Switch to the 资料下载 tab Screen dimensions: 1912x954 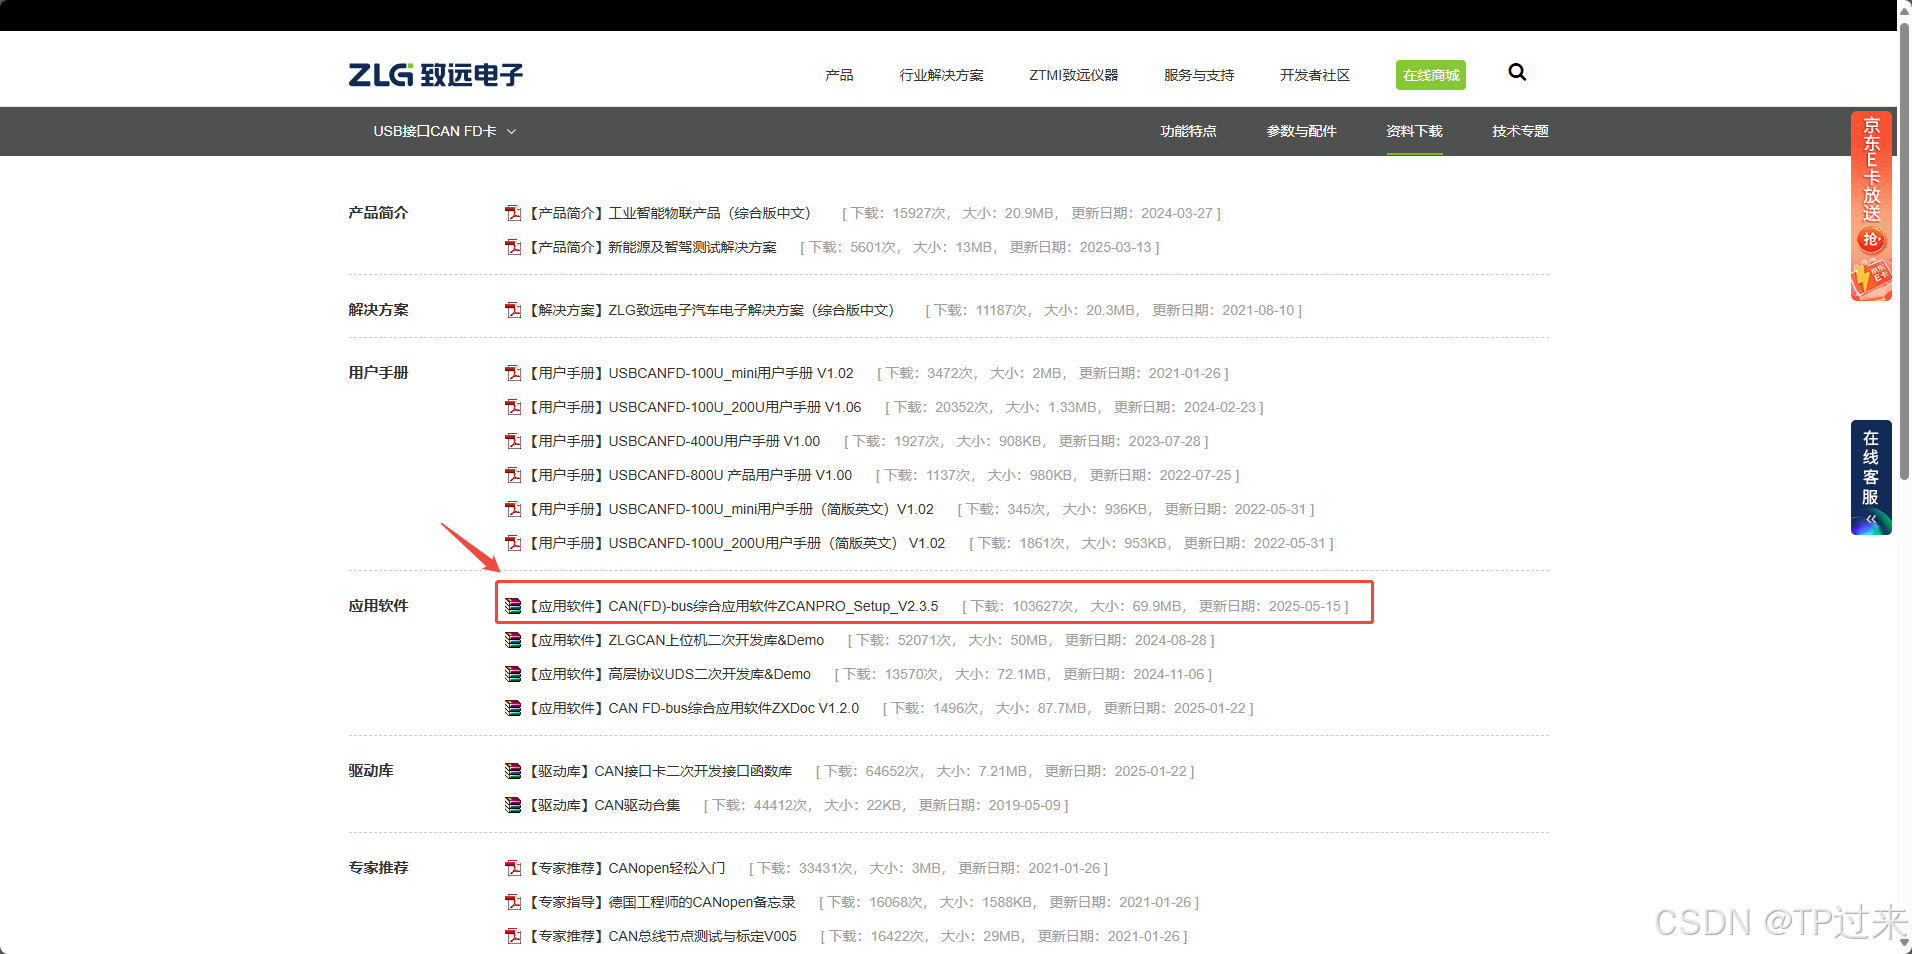coord(1414,131)
